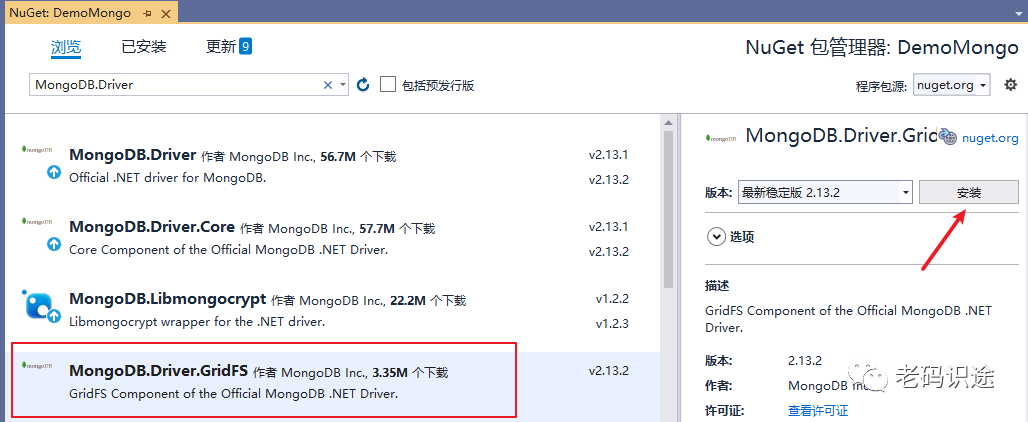Open the search history dropdown arrow
The width and height of the screenshot is (1028, 422).
click(x=343, y=85)
